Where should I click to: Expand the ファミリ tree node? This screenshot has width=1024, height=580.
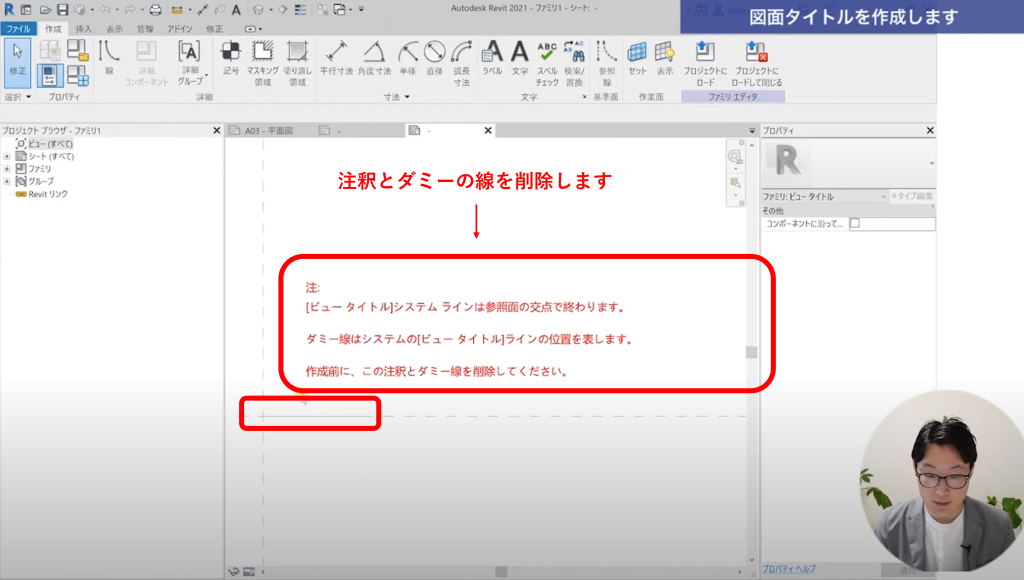point(7,169)
